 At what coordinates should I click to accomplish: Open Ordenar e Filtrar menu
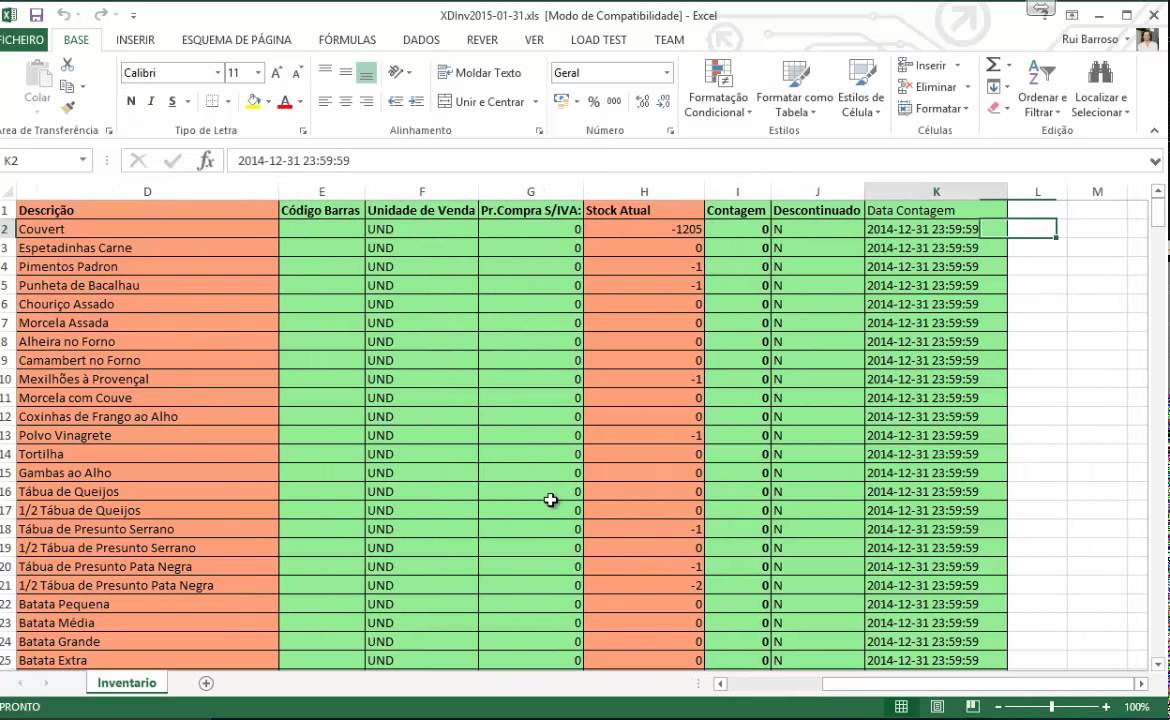1042,88
